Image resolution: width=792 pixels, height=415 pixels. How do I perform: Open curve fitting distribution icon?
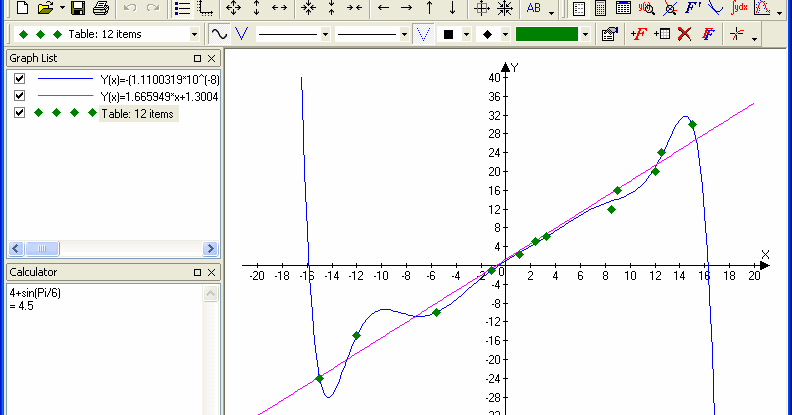coord(762,8)
